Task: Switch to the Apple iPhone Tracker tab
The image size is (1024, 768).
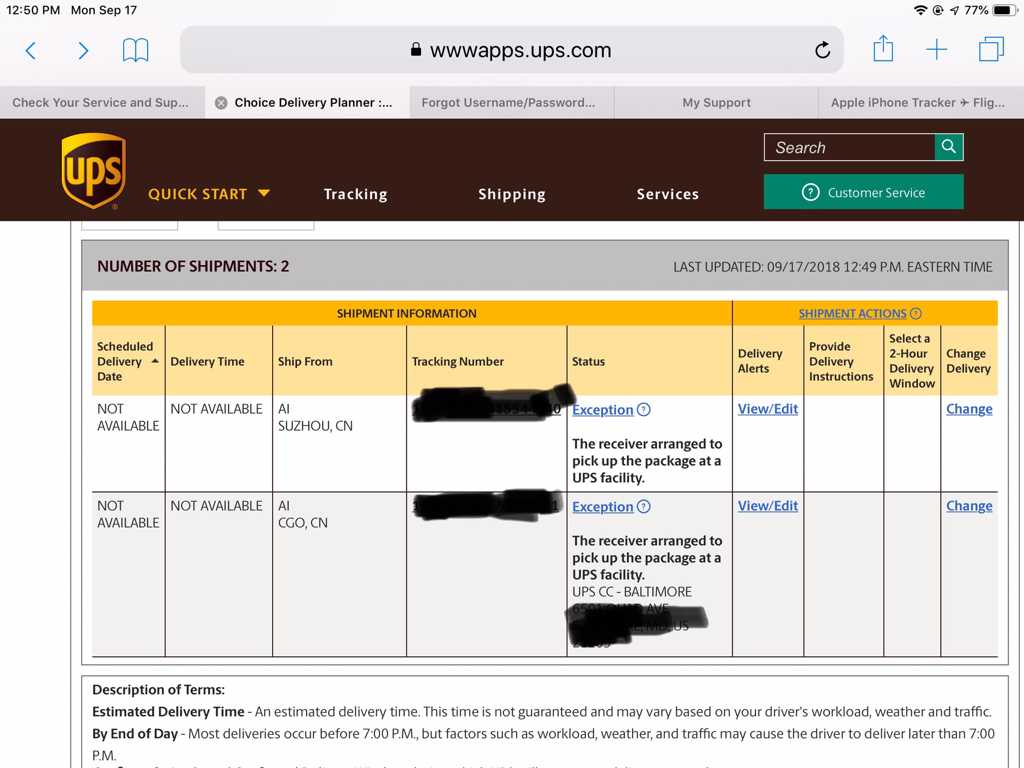Action: (x=921, y=103)
